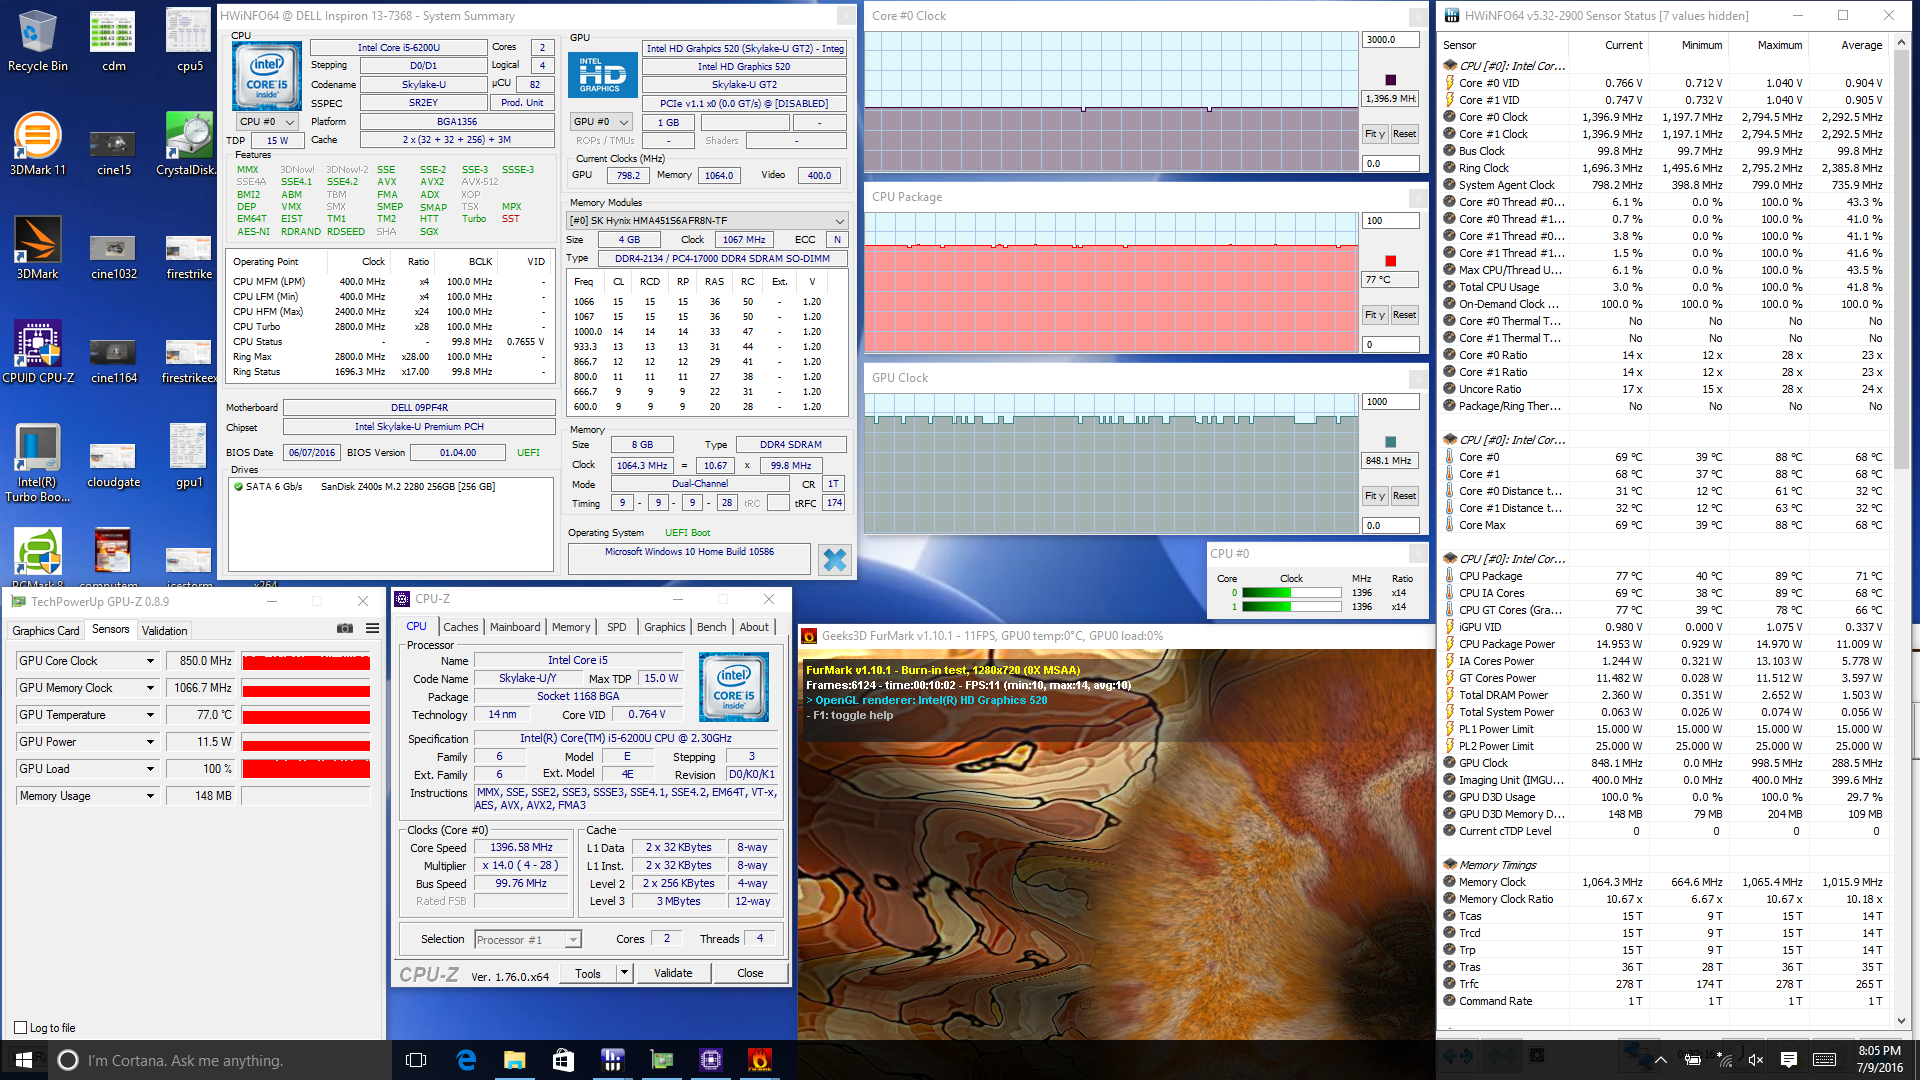Open the Windows Store taskbar icon
The height and width of the screenshot is (1080, 1920).
pos(563,1060)
